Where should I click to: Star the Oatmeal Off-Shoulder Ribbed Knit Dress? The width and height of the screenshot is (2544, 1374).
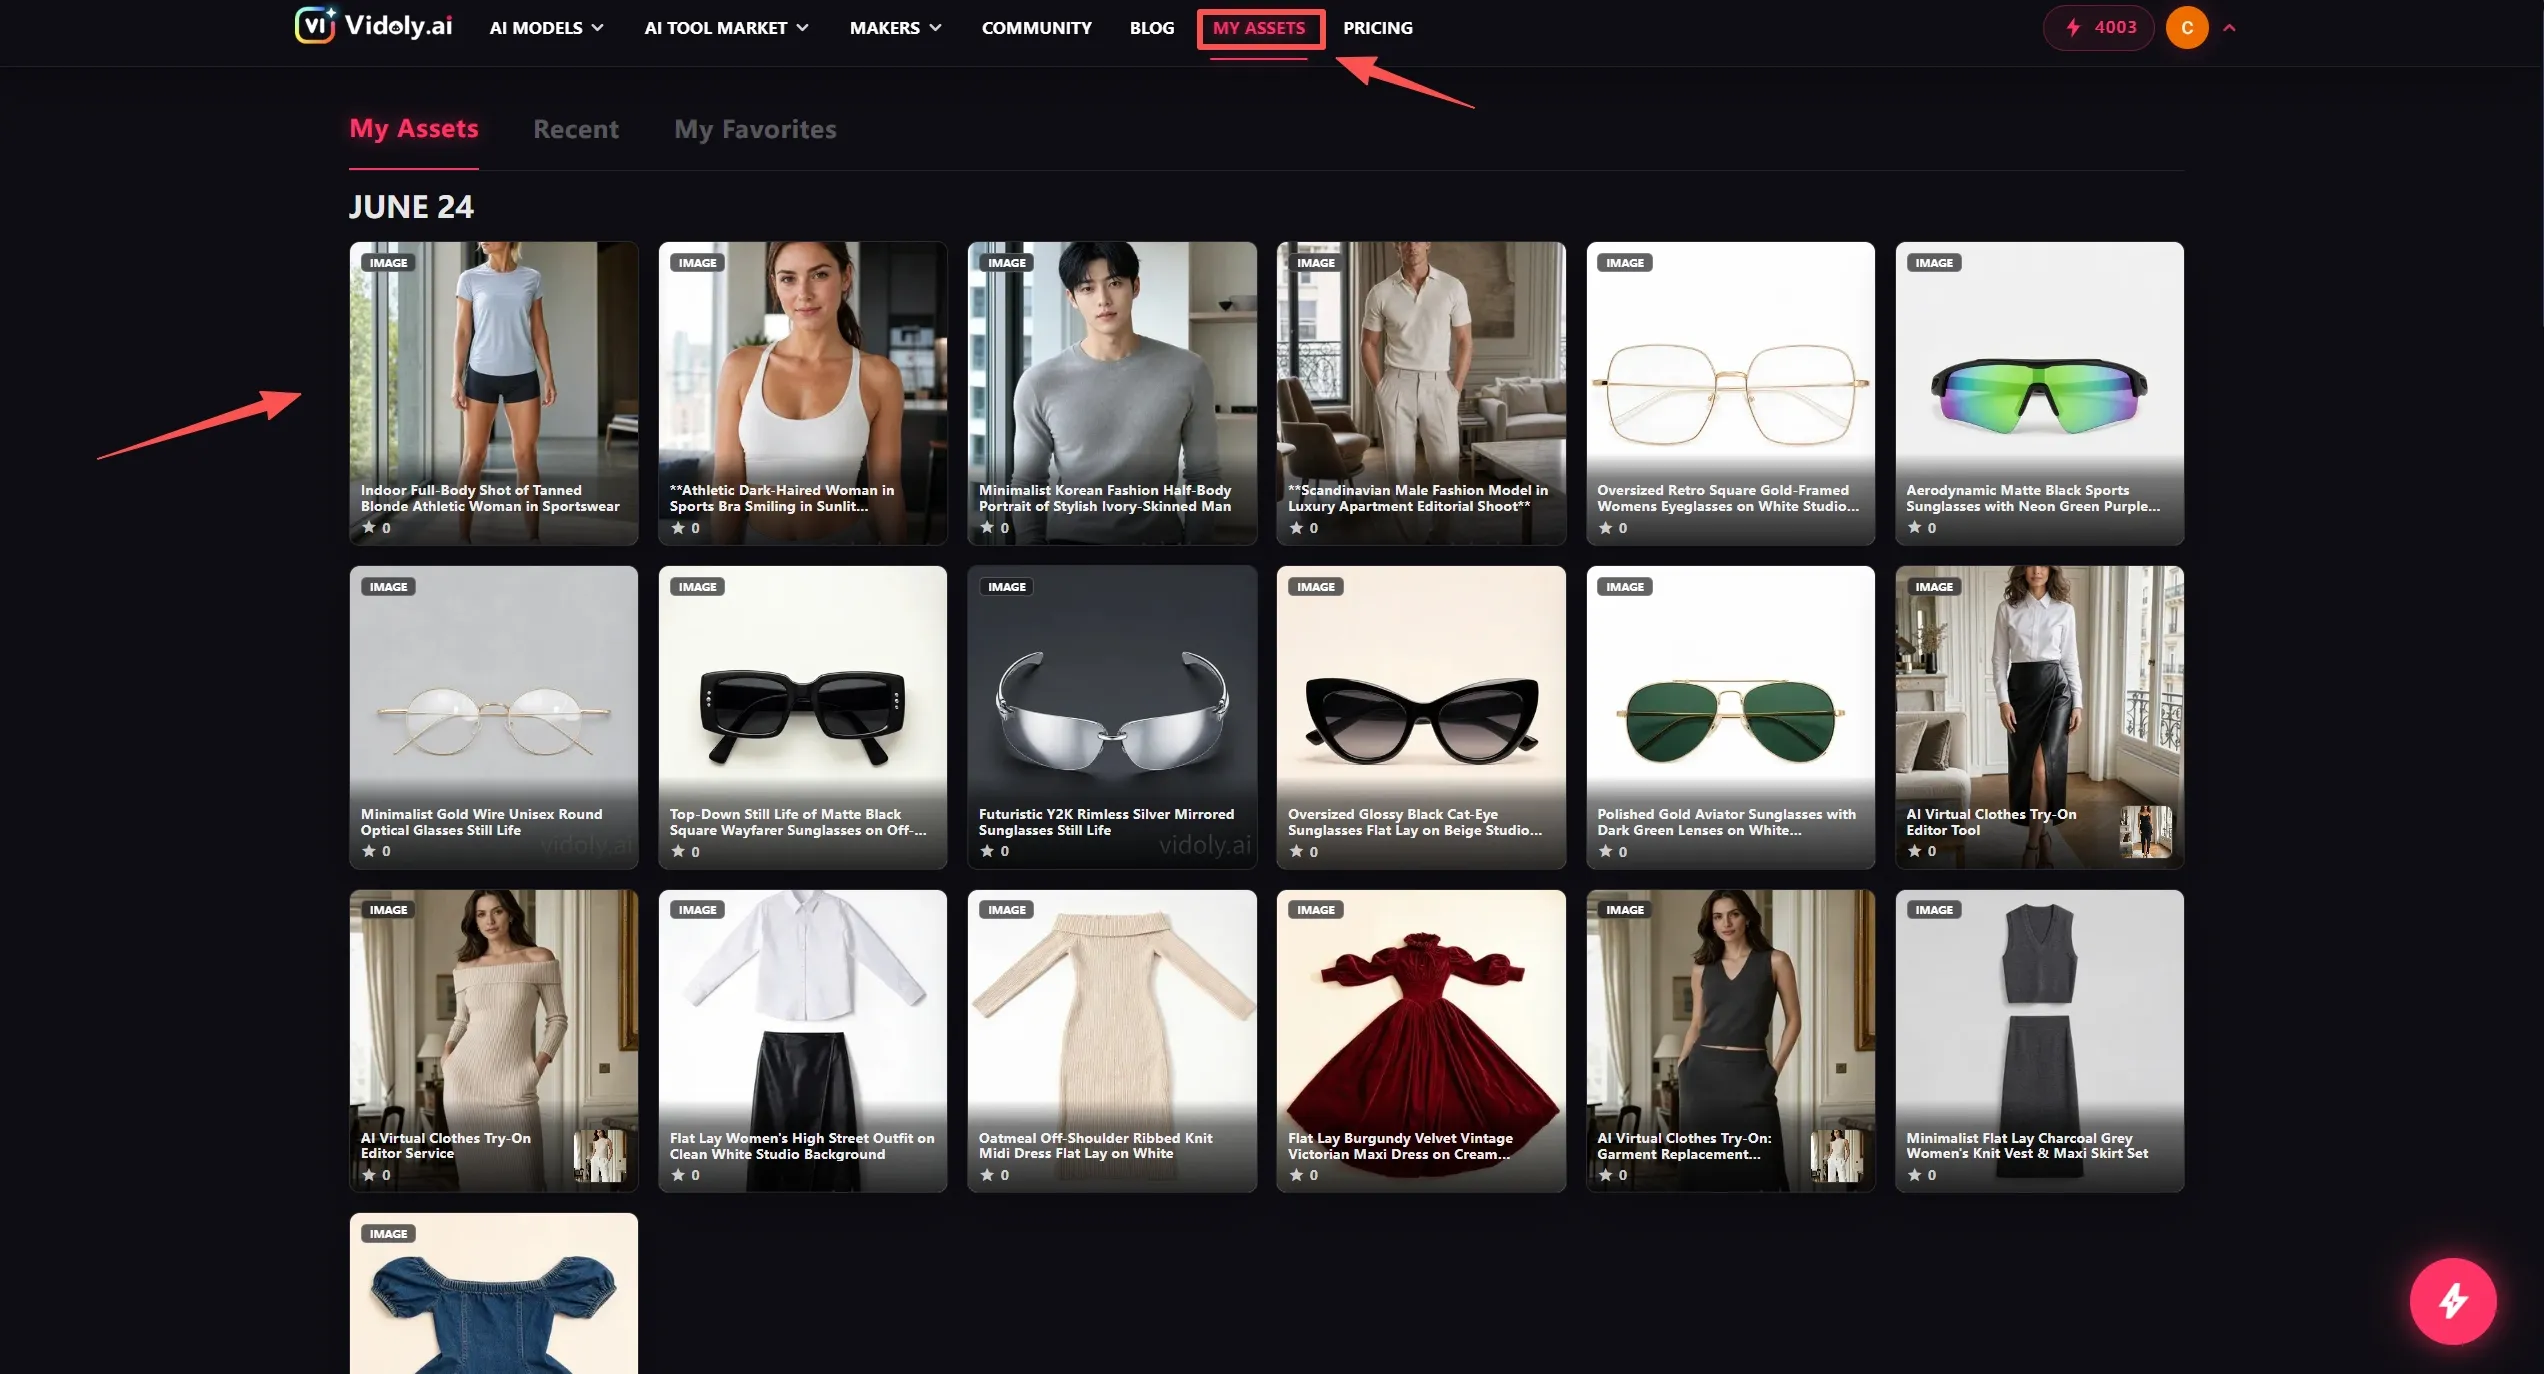(x=987, y=1175)
